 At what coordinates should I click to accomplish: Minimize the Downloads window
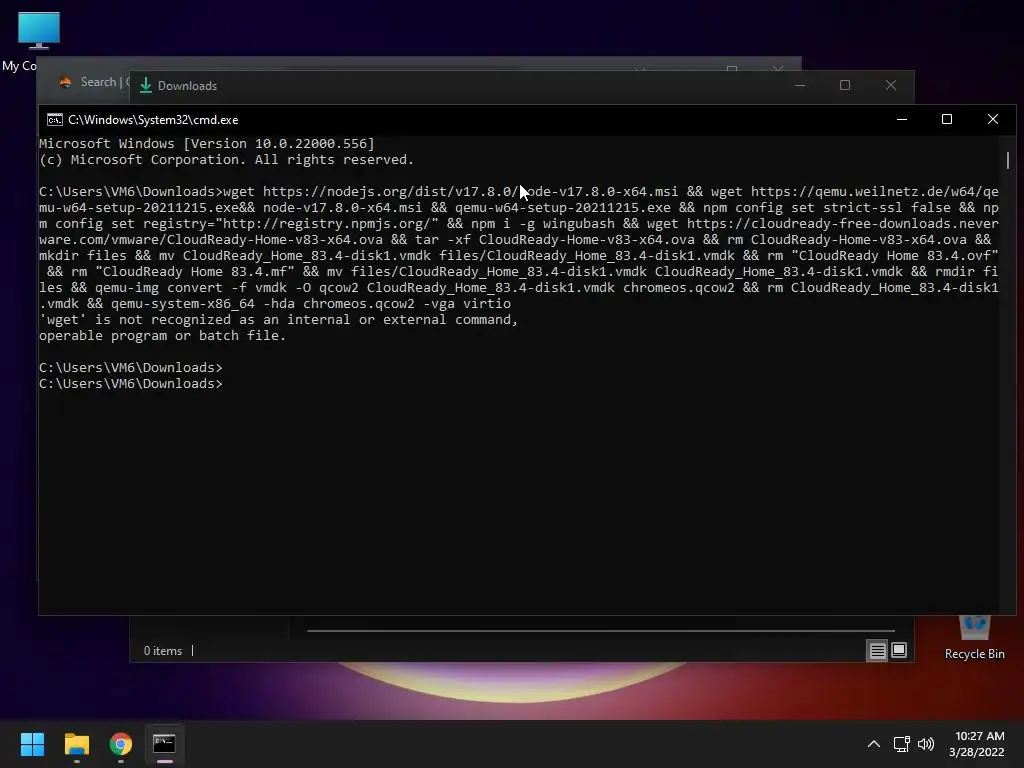click(800, 86)
